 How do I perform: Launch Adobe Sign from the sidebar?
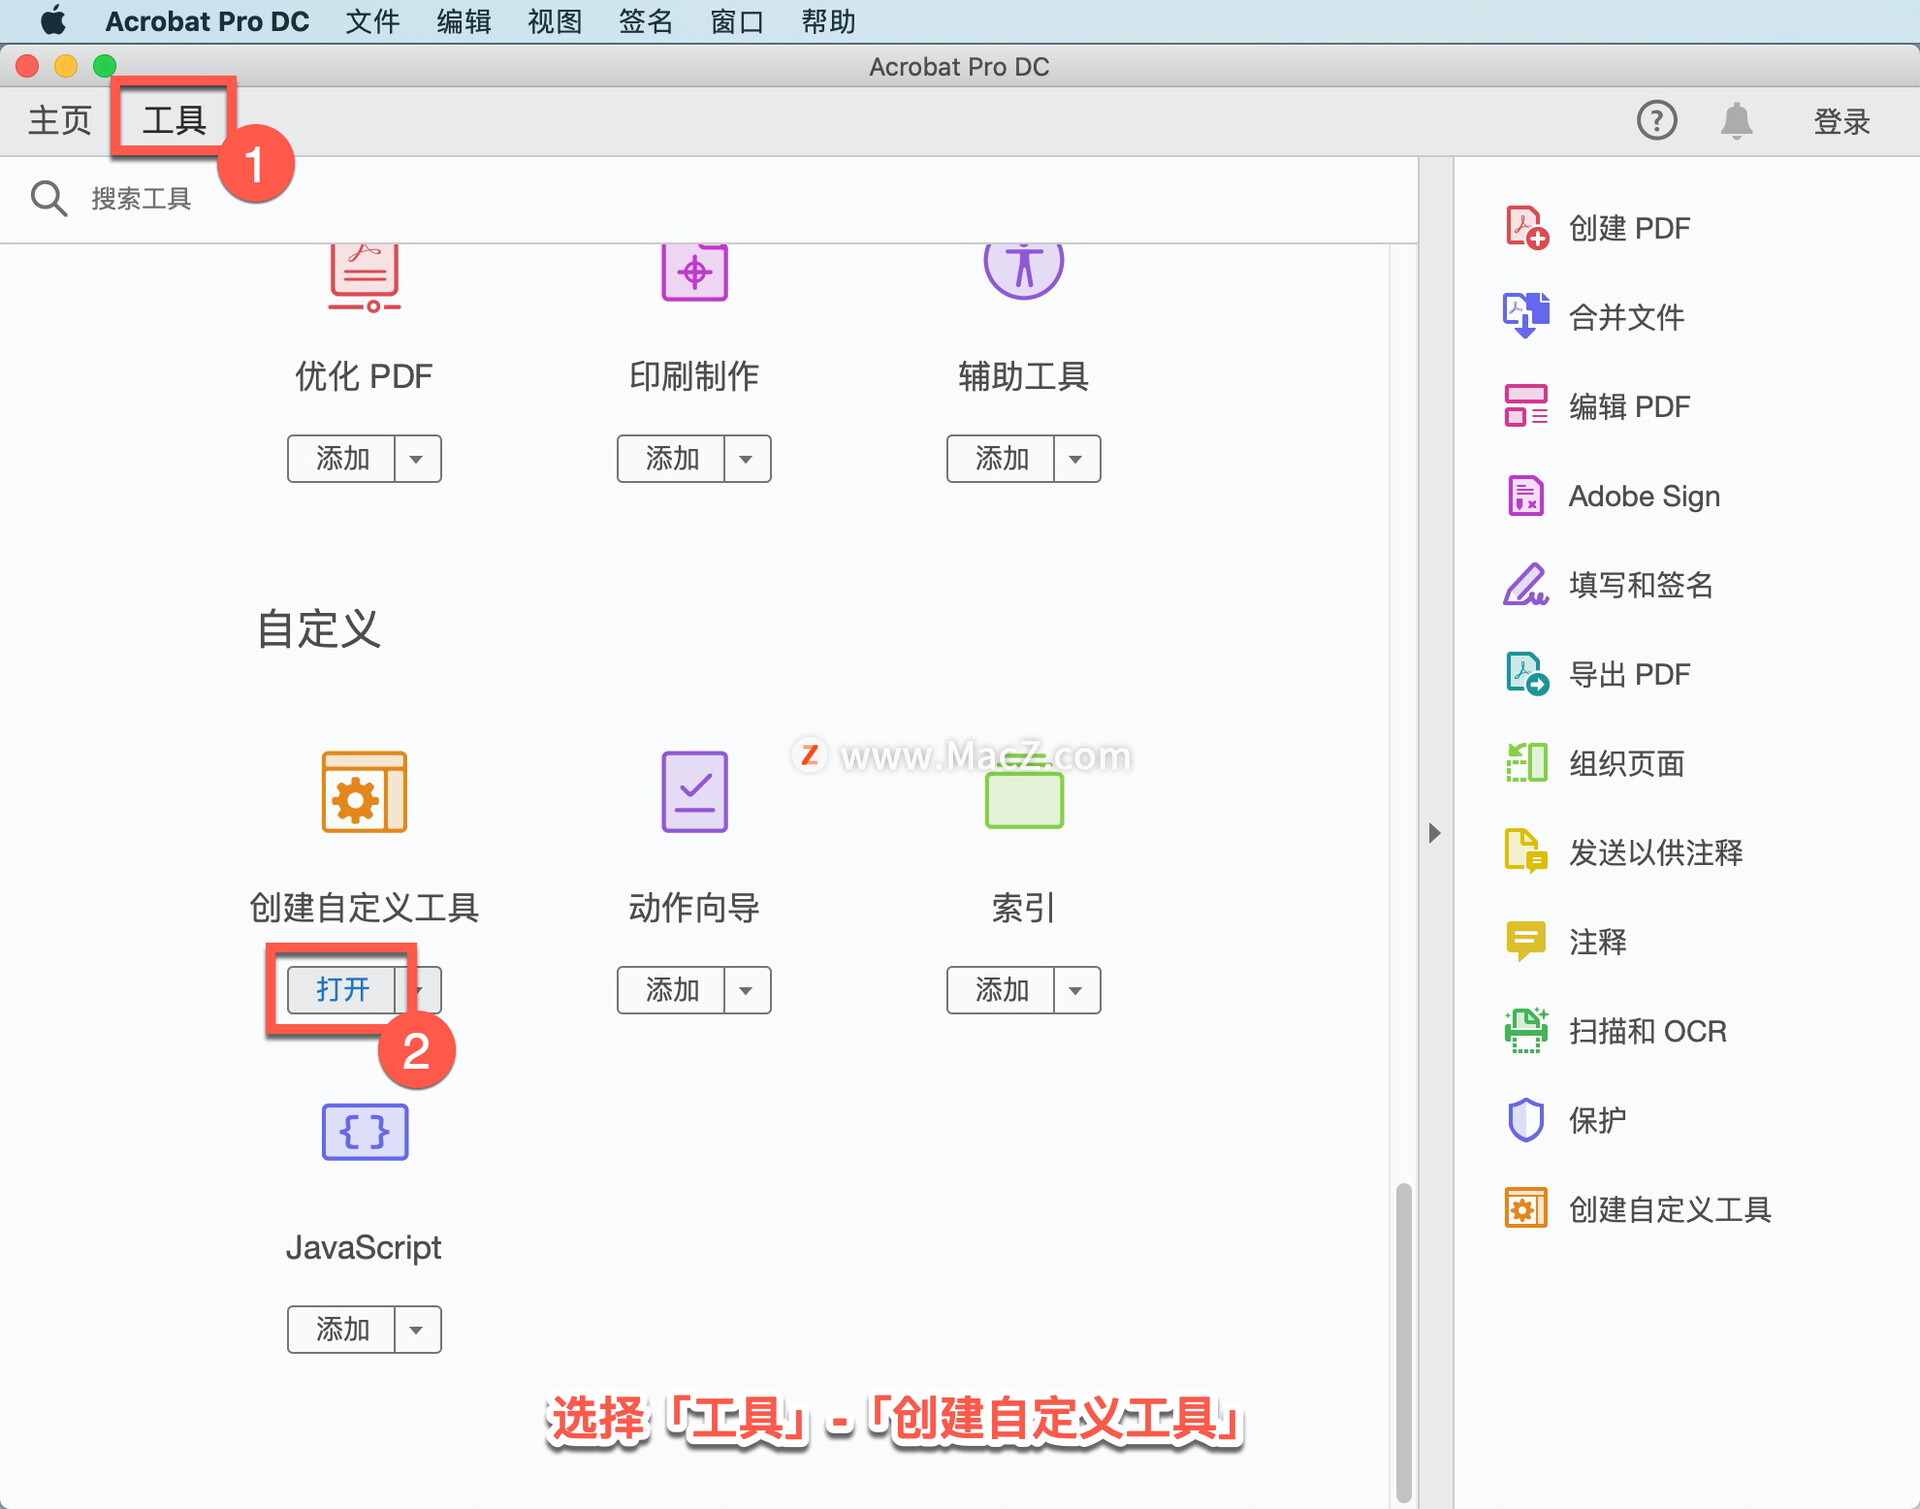tap(1612, 496)
